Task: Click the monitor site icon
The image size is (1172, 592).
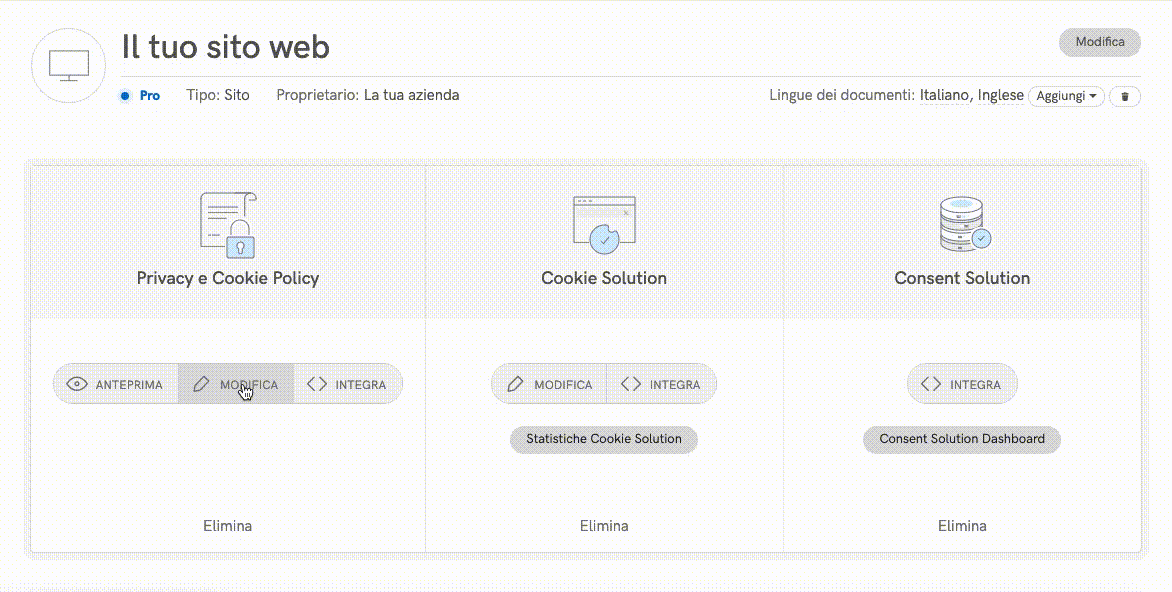Action: pyautogui.click(x=69, y=65)
